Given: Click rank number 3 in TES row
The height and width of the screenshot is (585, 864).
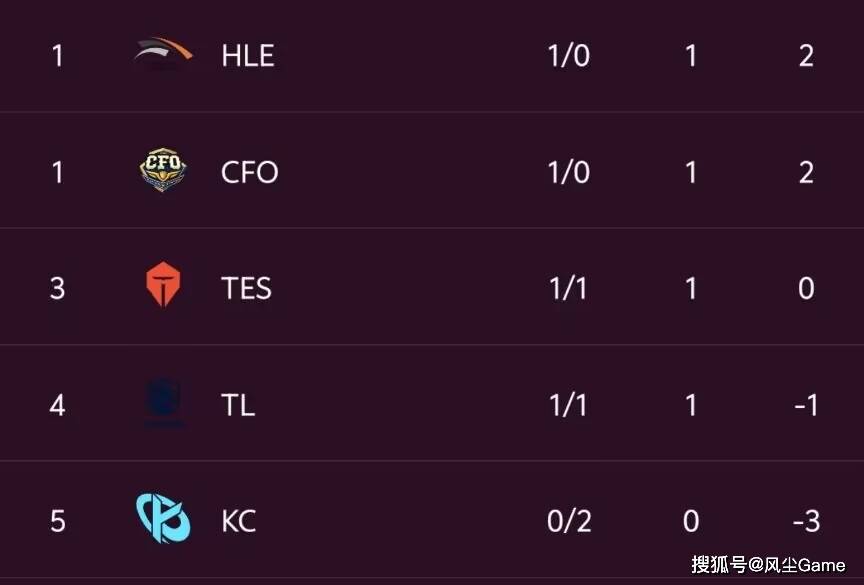Looking at the screenshot, I should [57, 288].
